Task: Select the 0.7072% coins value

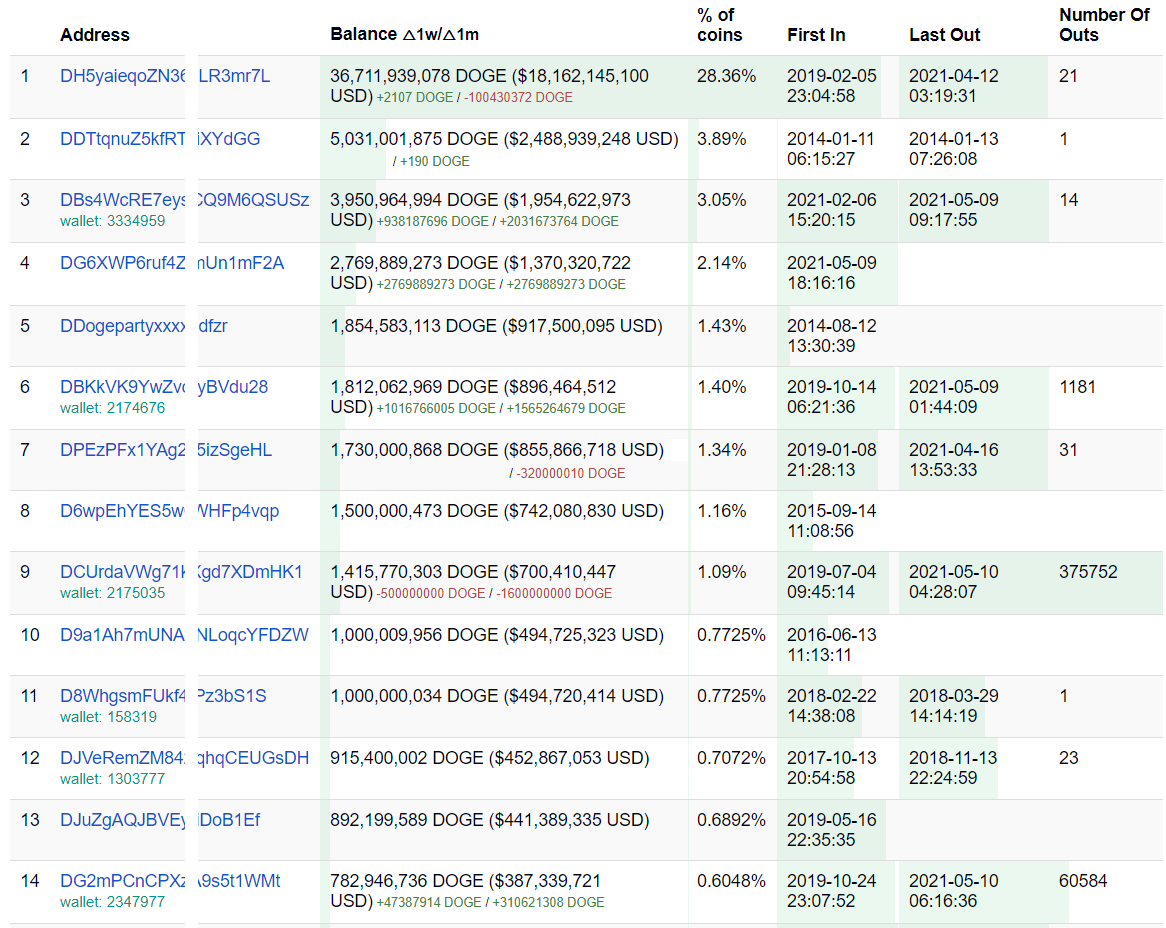Action: (731, 758)
